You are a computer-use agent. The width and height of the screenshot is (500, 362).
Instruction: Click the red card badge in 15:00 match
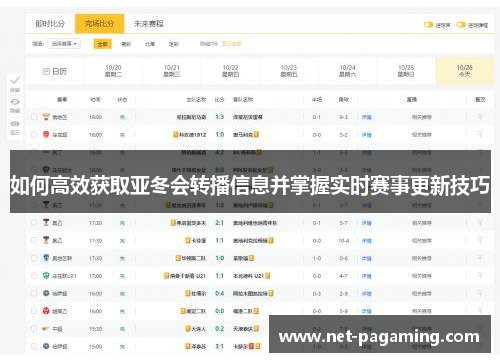(252, 346)
